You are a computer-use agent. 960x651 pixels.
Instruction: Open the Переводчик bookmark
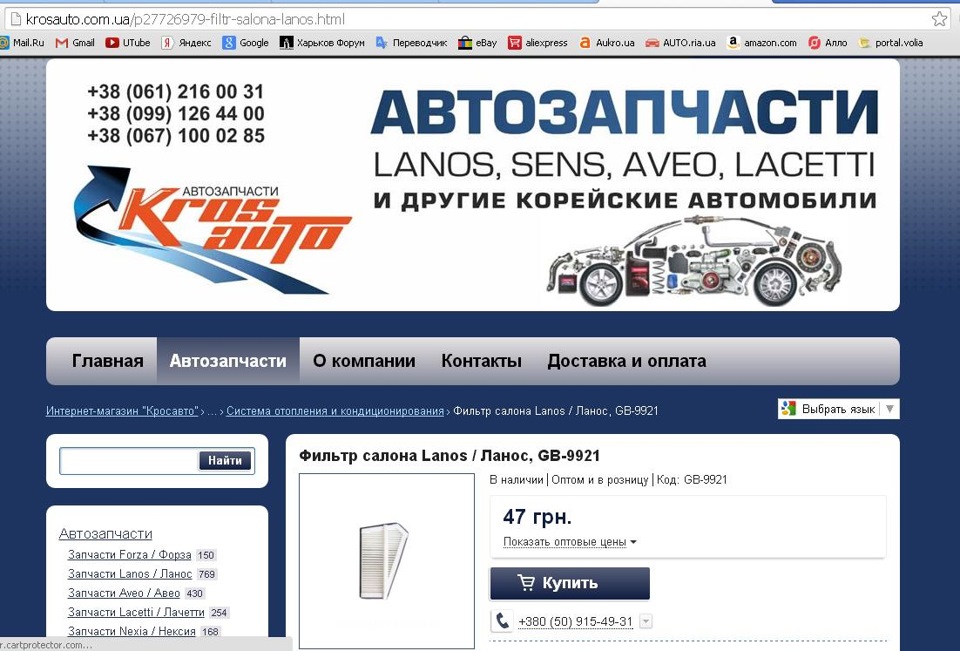411,43
